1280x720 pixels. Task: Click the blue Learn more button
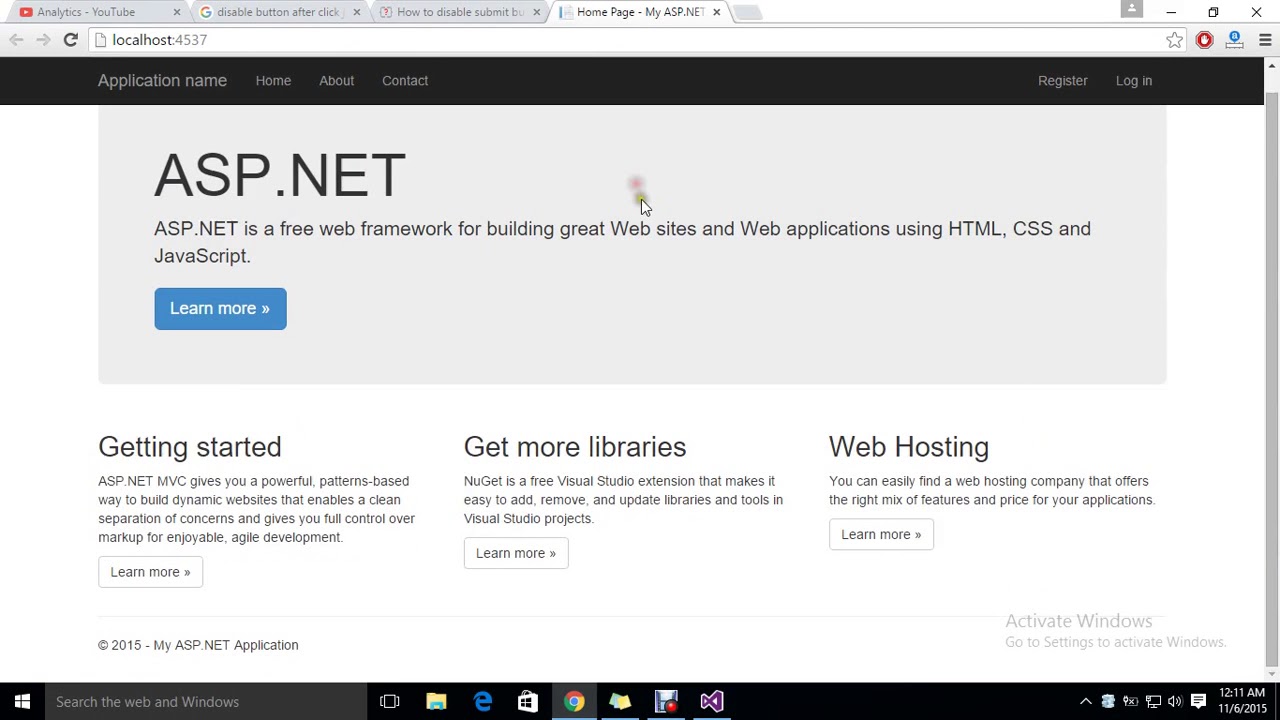220,308
